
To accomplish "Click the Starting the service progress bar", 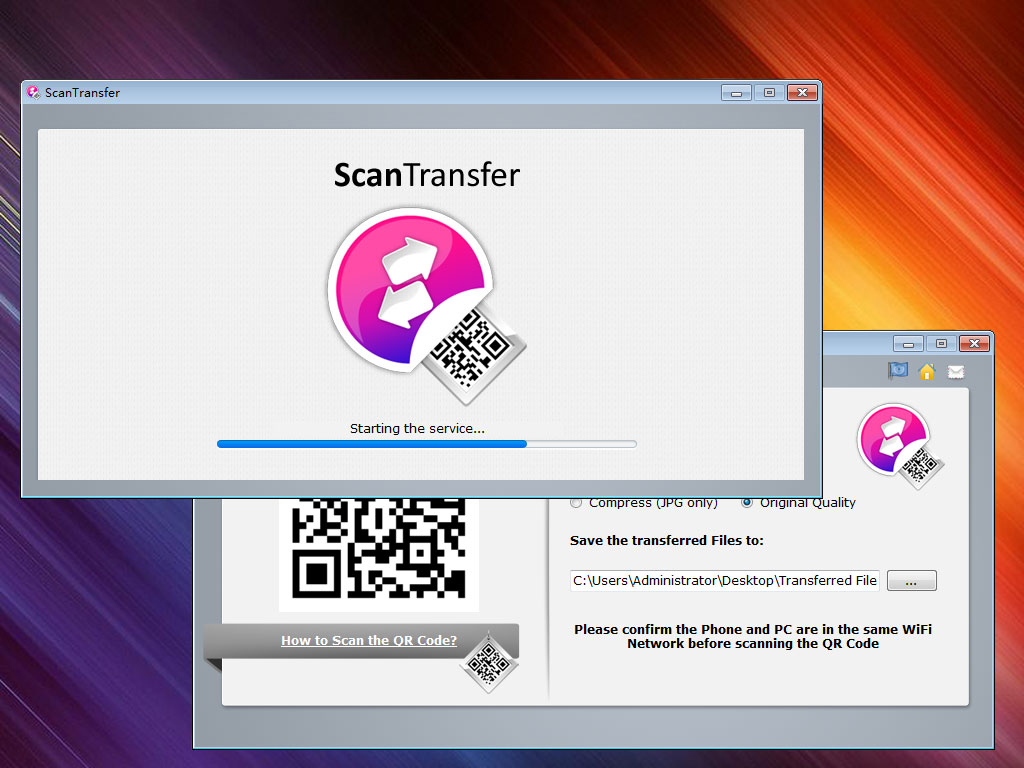I will (426, 444).
